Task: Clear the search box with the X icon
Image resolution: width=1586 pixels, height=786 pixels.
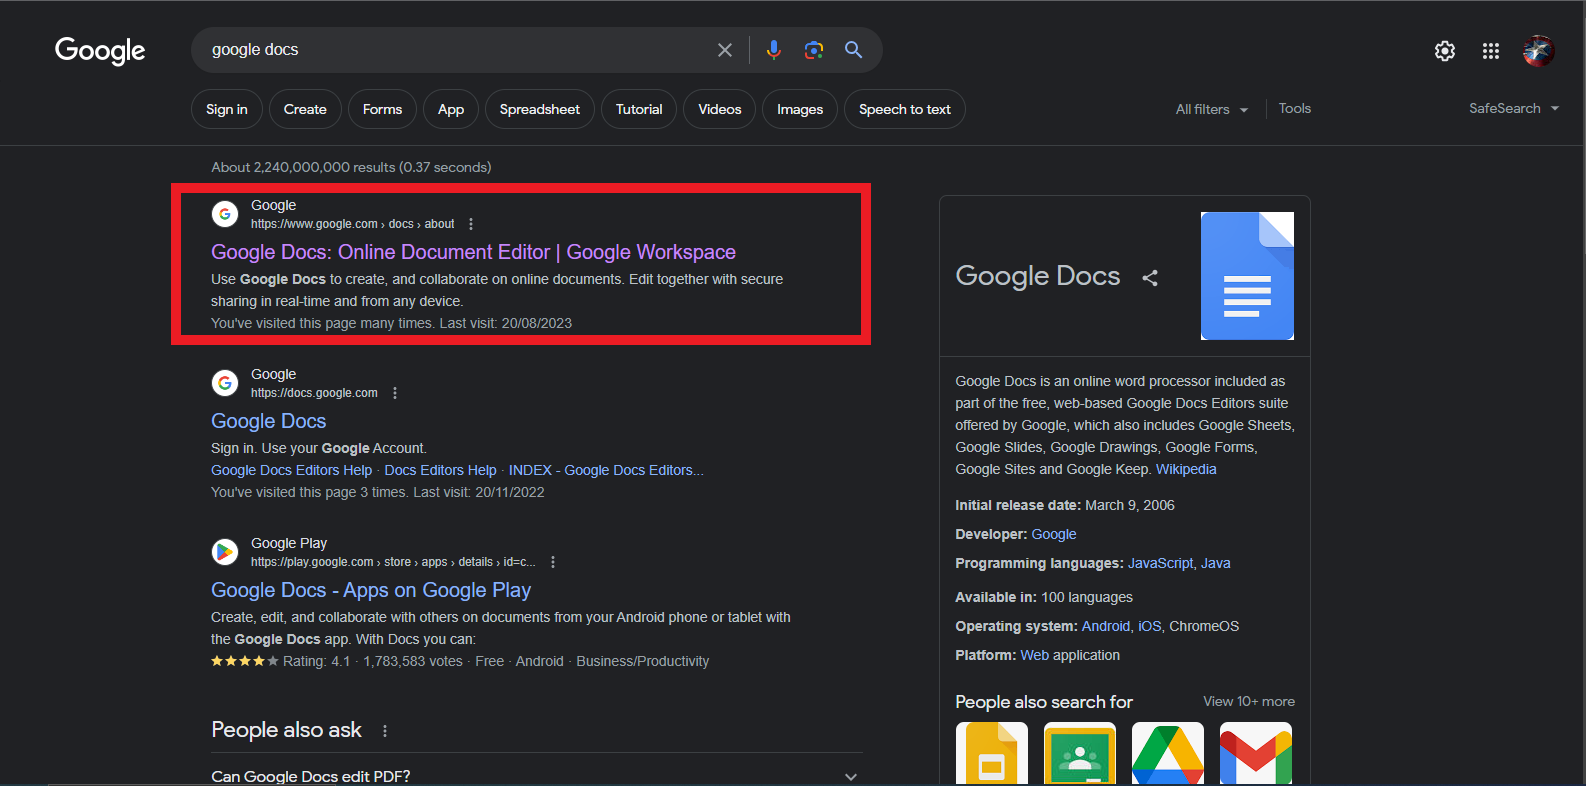Action: click(x=725, y=50)
